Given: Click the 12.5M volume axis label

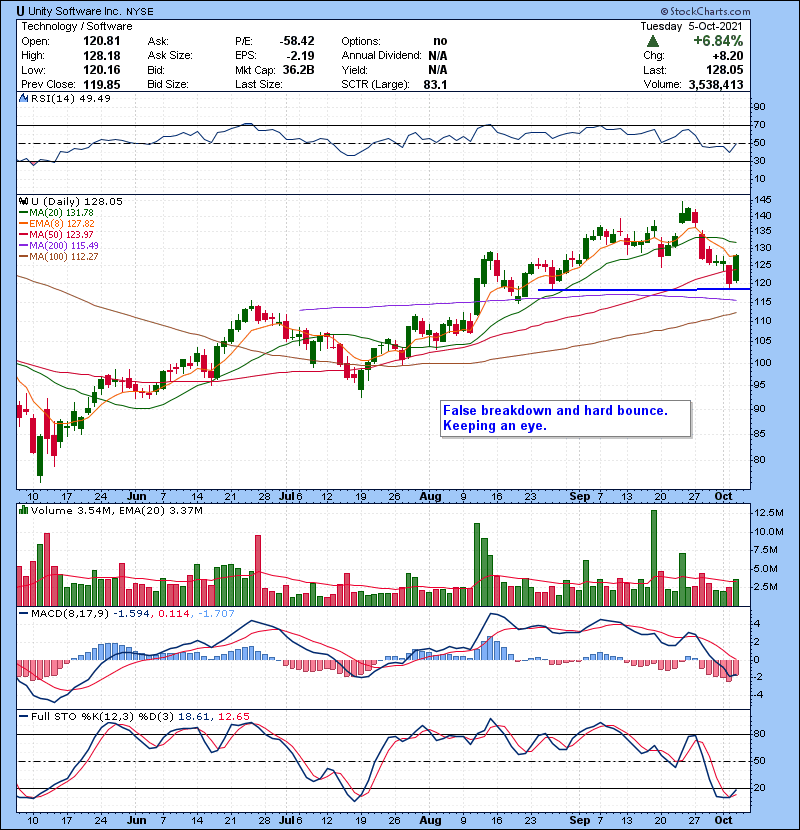Looking at the screenshot, I should click(769, 512).
